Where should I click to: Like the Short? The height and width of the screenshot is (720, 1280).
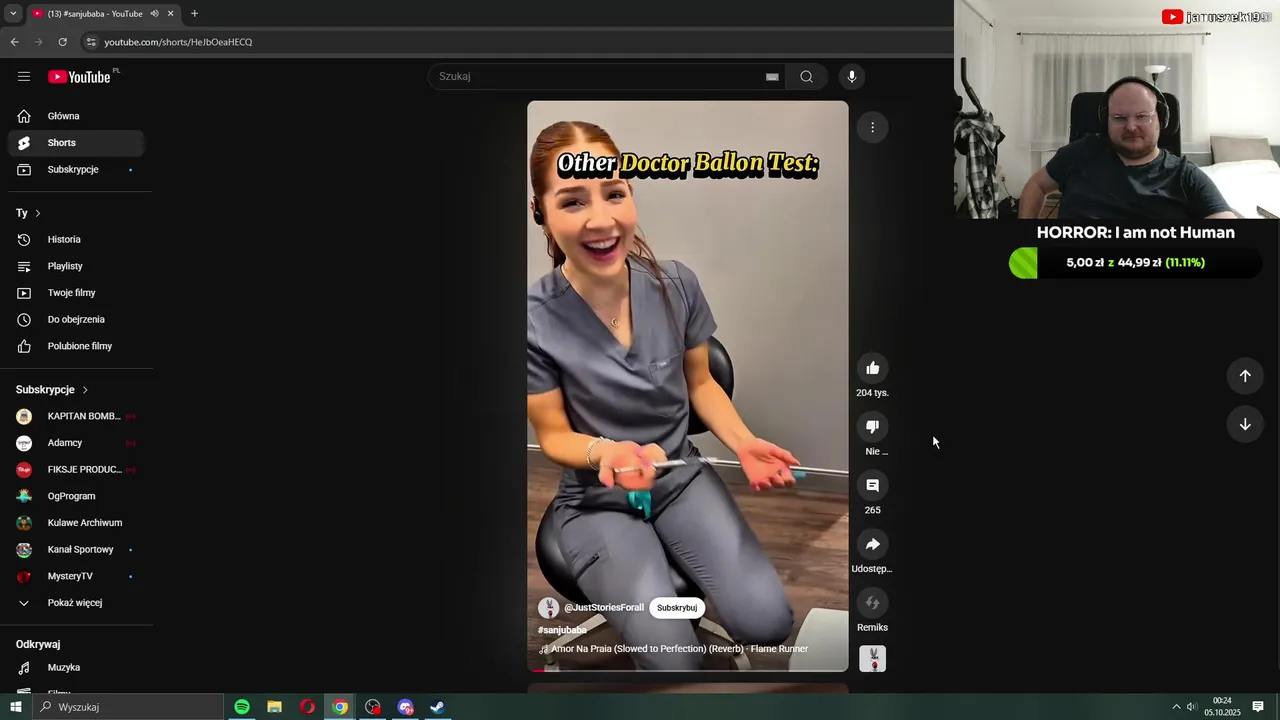click(872, 368)
